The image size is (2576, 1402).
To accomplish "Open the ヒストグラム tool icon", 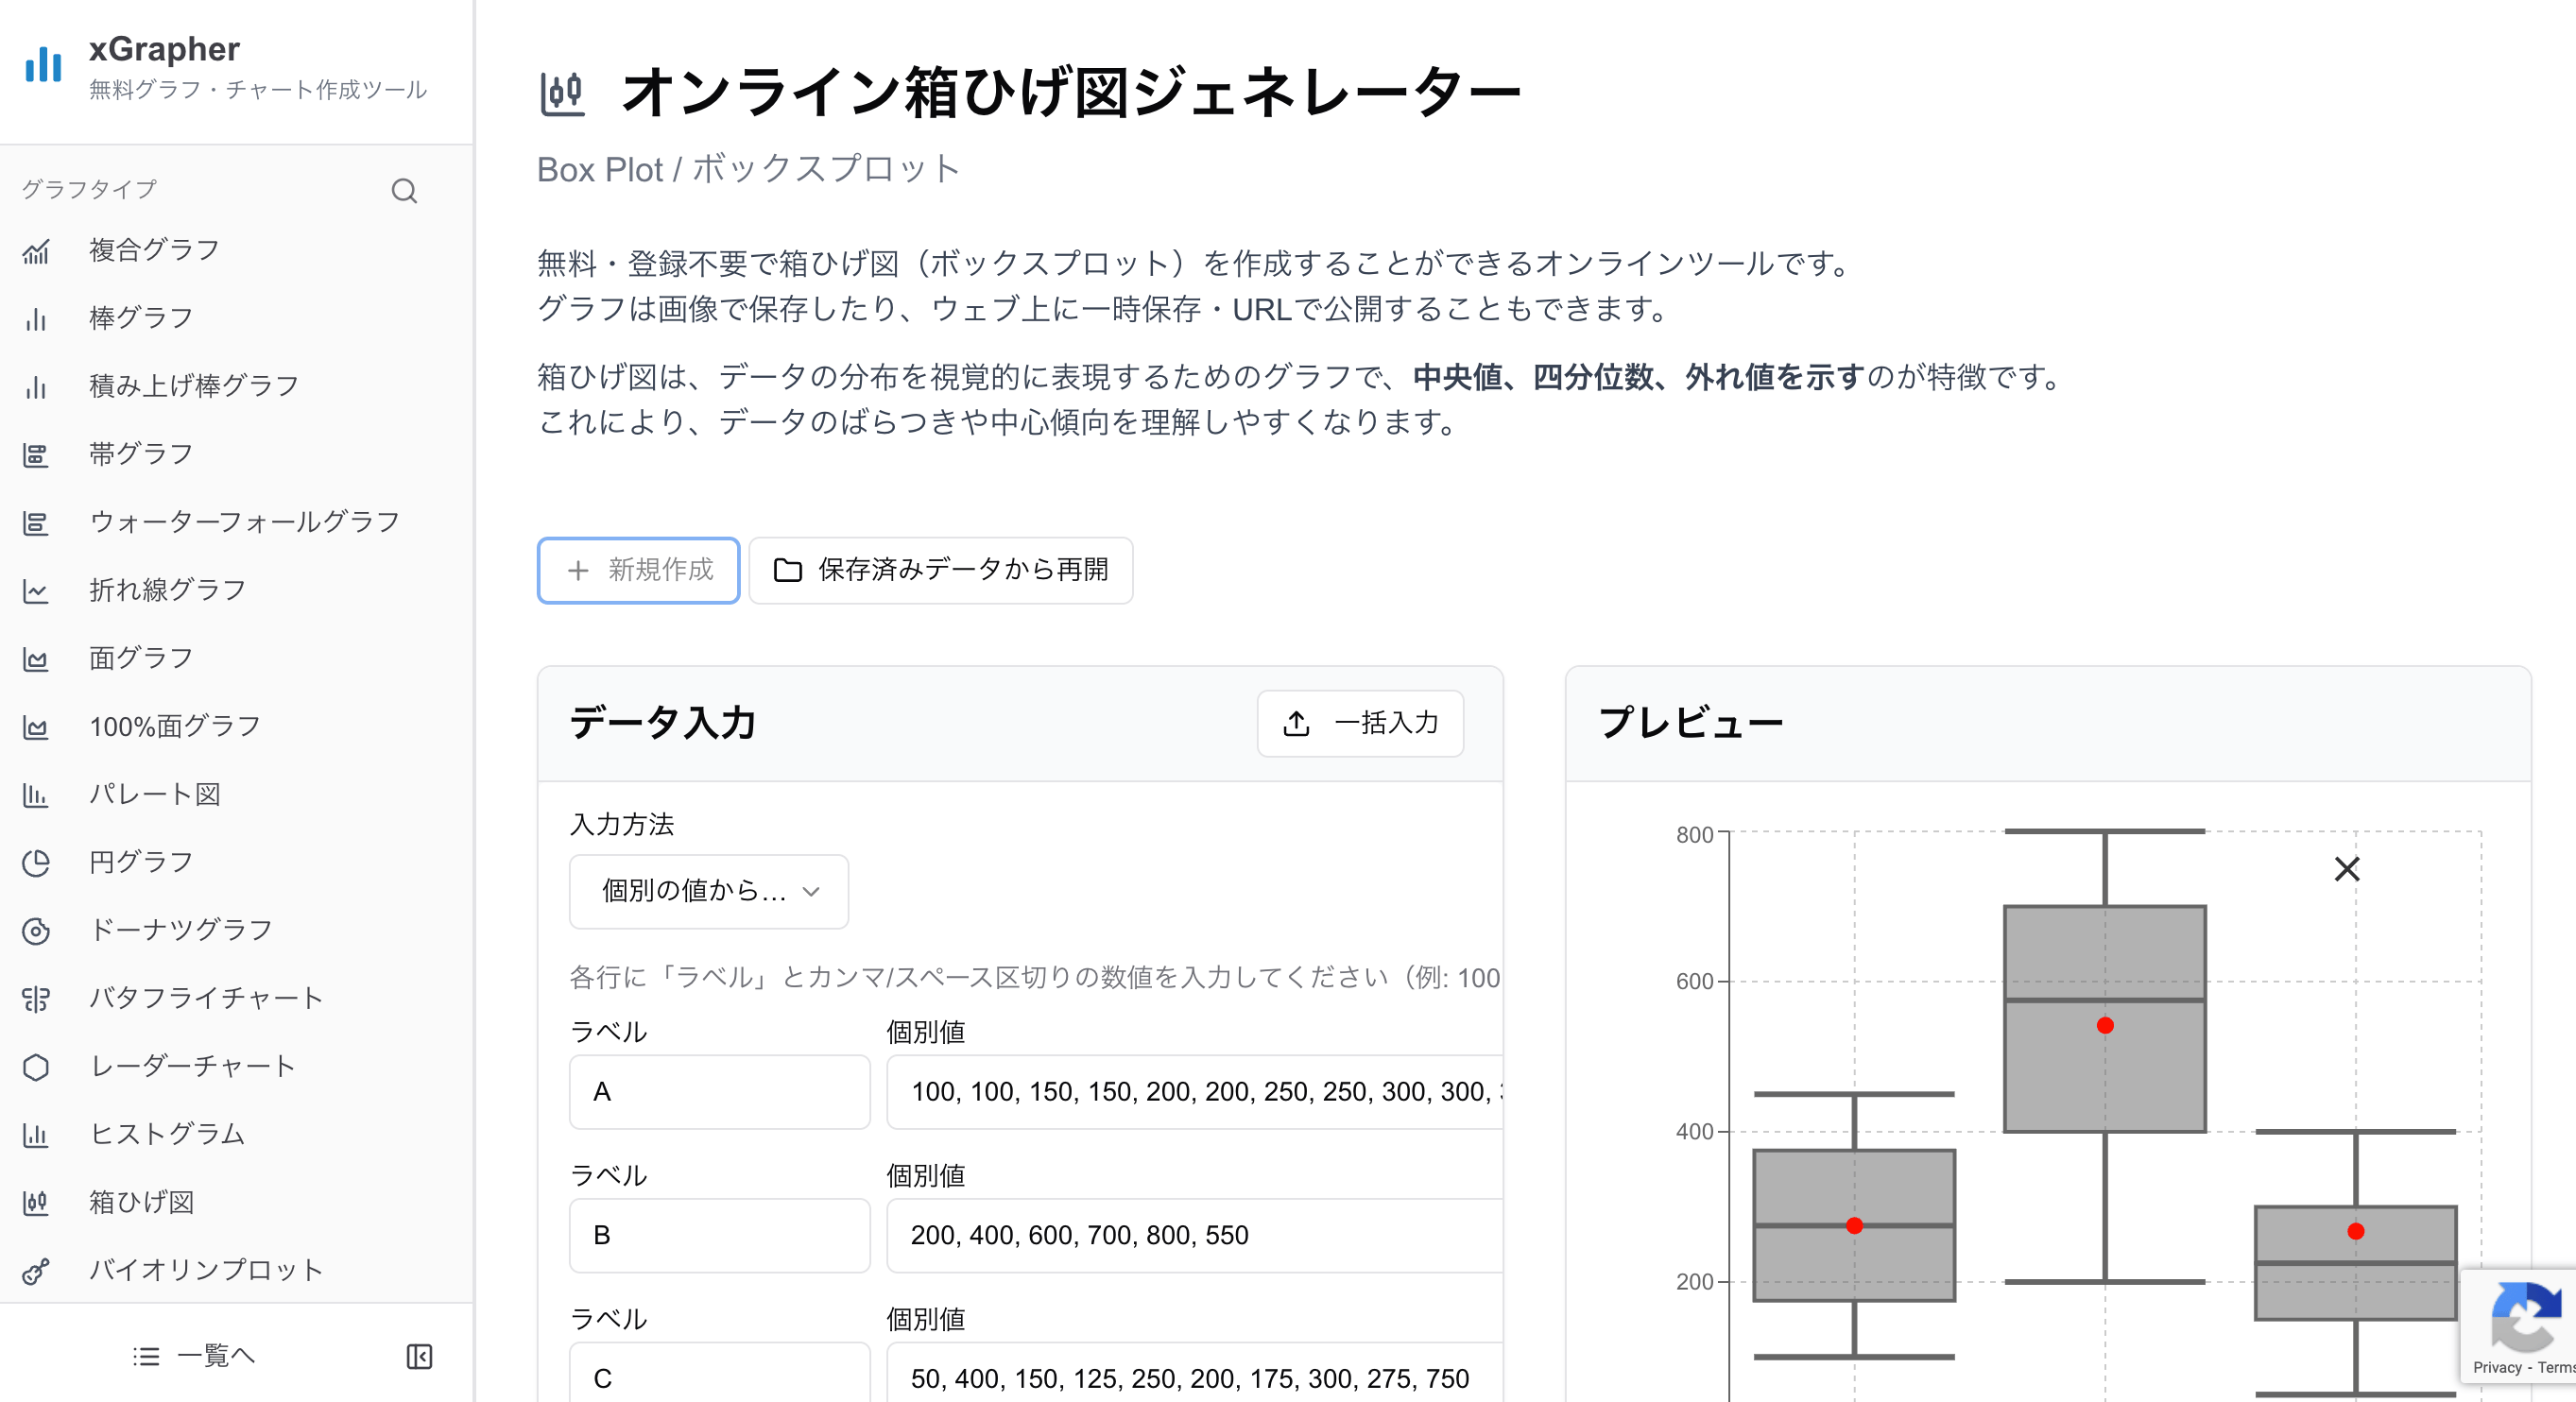I will coord(36,1135).
